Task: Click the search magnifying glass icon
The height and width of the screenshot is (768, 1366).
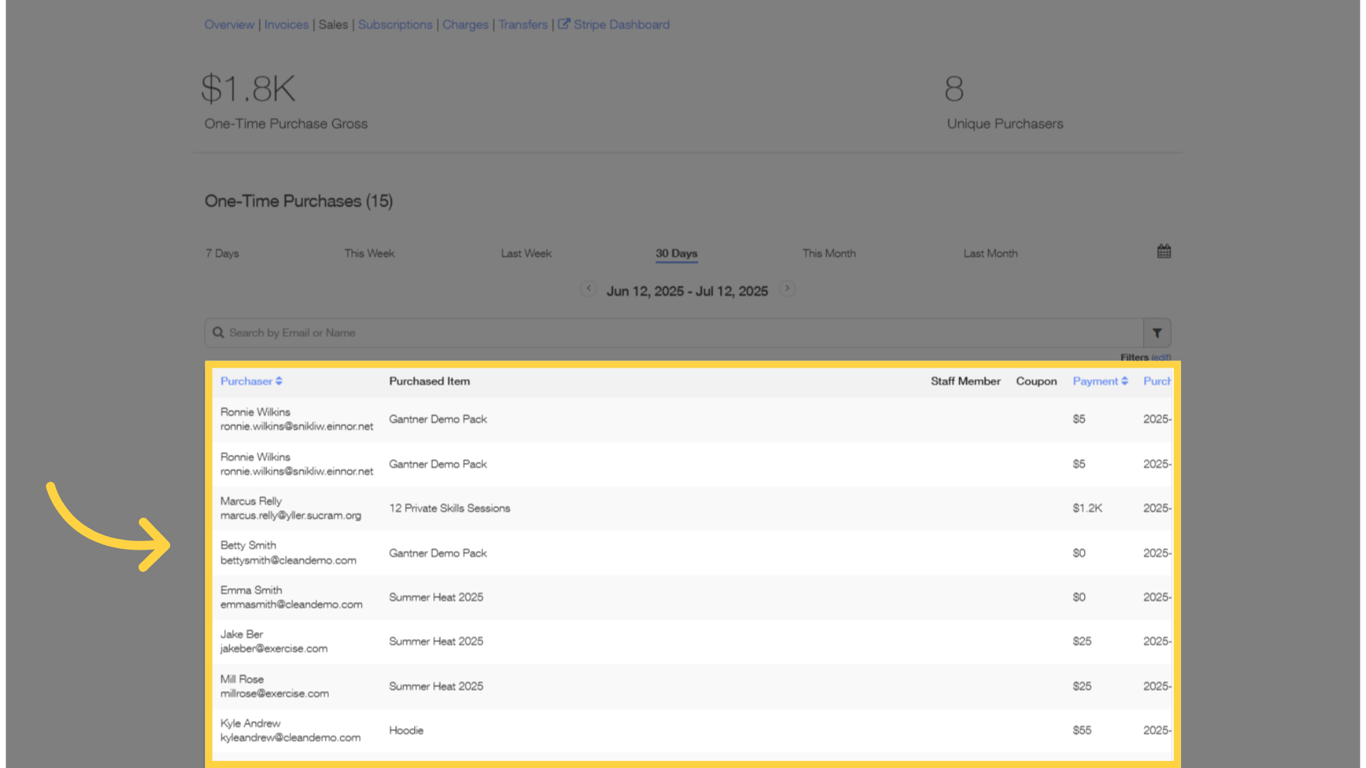Action: 219,332
